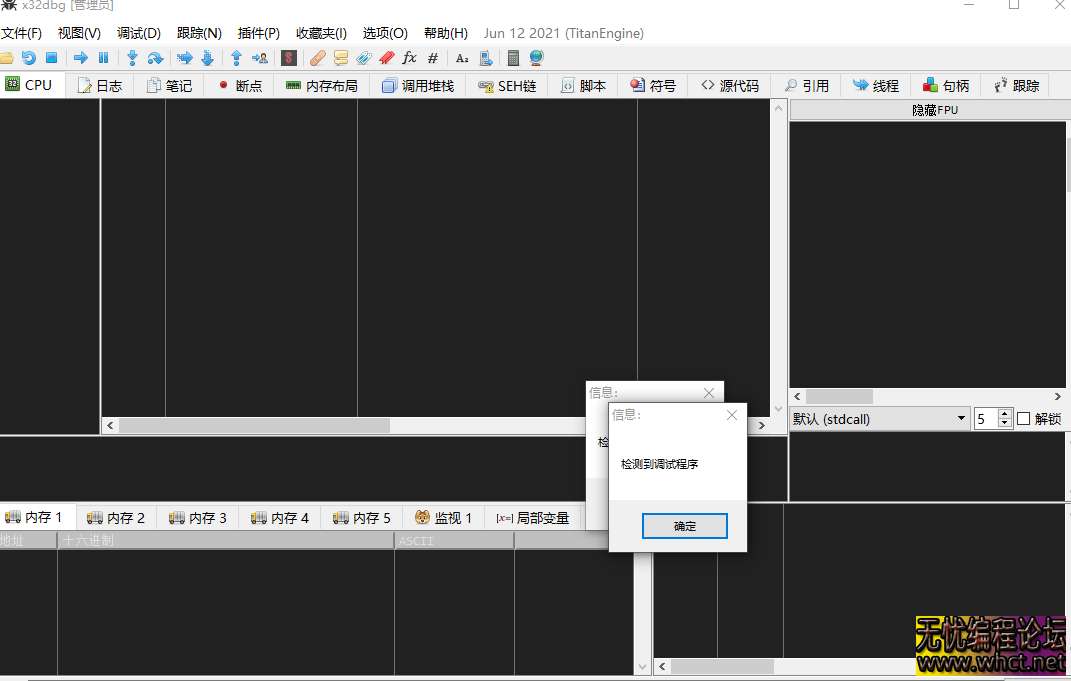The height and width of the screenshot is (681, 1071).
Task: Open the calculator toolbar icon
Action: click(513, 58)
